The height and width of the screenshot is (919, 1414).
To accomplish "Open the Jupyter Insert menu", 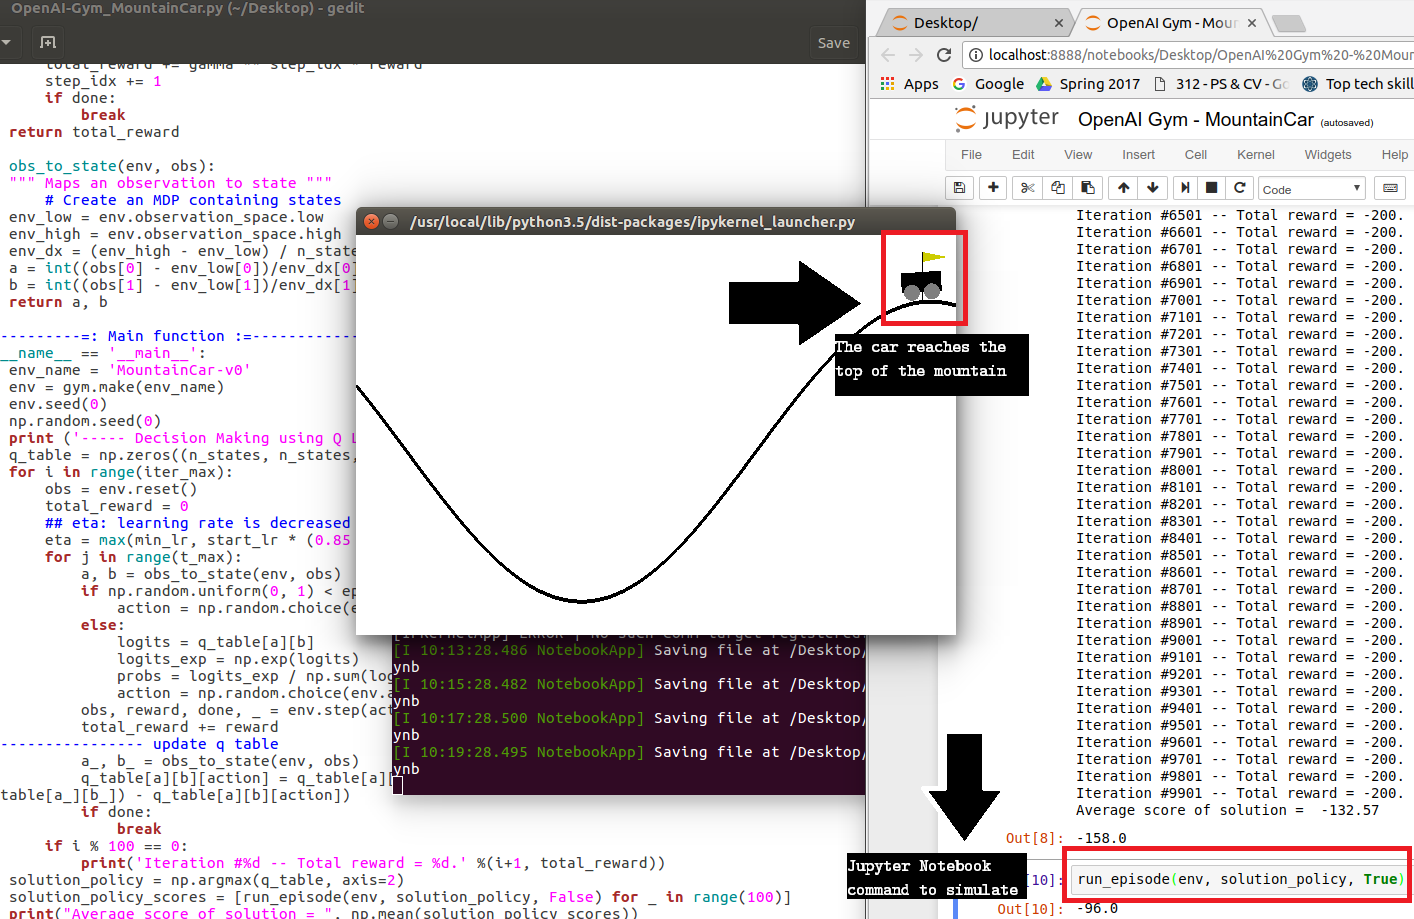I will pyautogui.click(x=1138, y=155).
